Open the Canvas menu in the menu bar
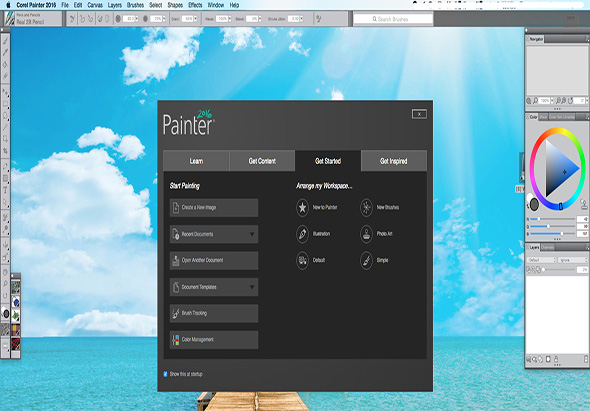 click(94, 5)
